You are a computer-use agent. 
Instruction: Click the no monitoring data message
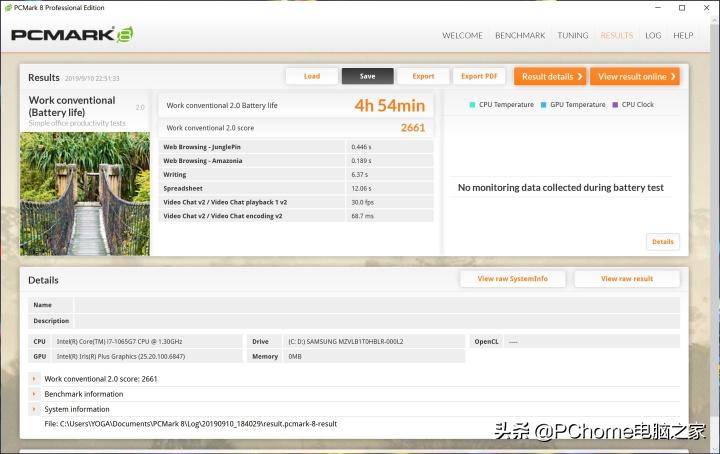[561, 187]
